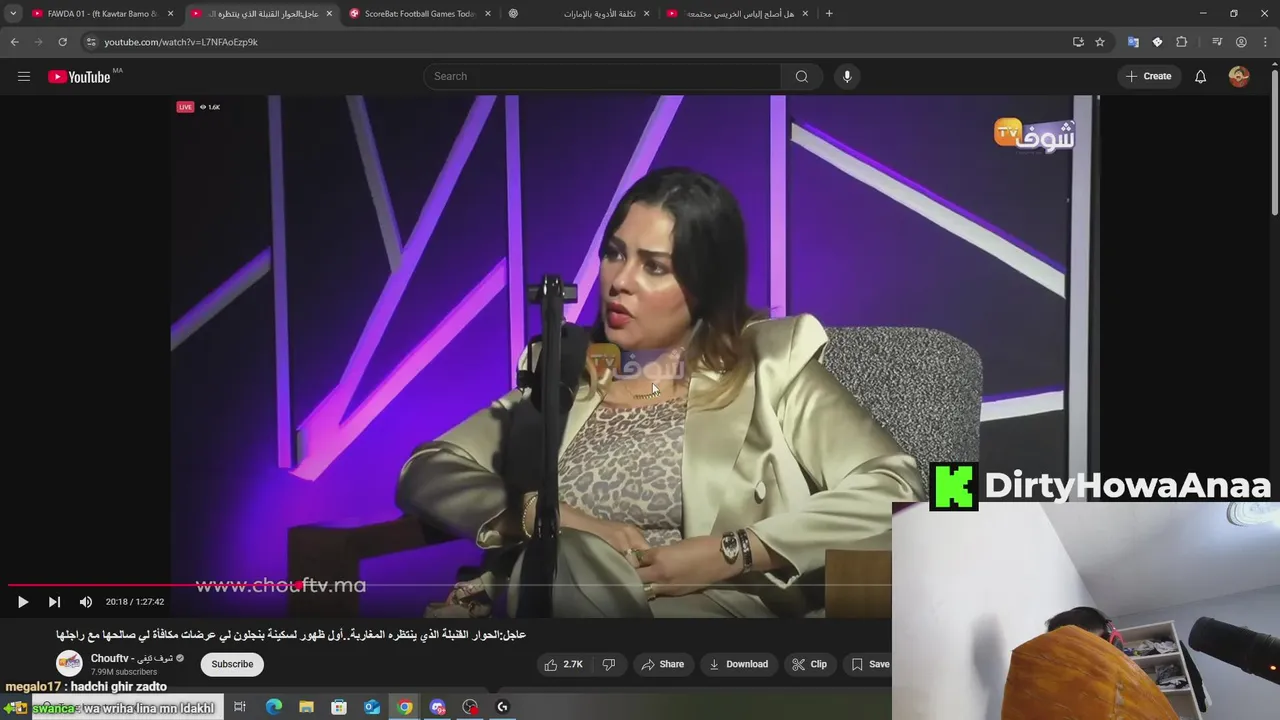This screenshot has width=1280, height=720.
Task: Mute video with speaker icon
Action: (86, 602)
